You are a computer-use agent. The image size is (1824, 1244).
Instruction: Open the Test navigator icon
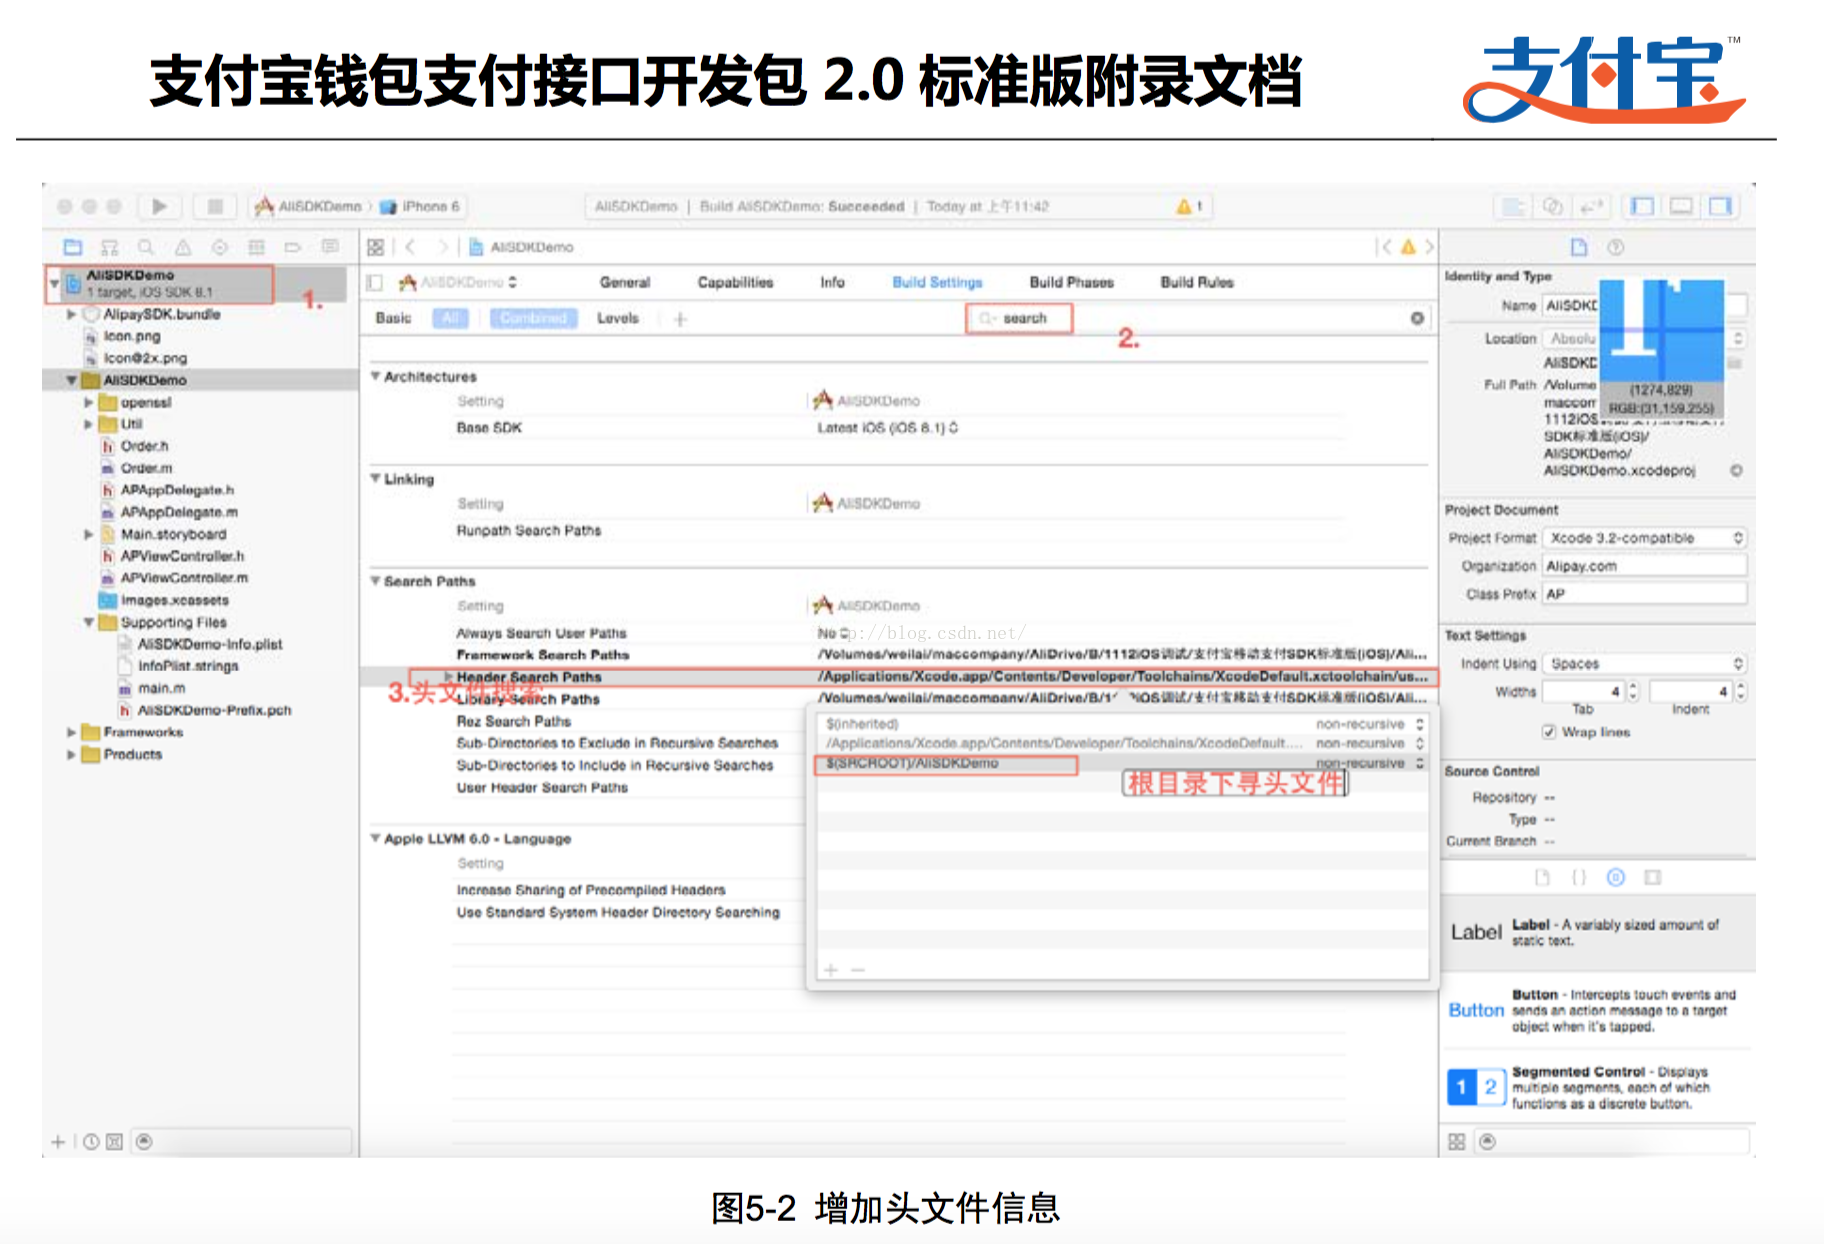point(220,247)
